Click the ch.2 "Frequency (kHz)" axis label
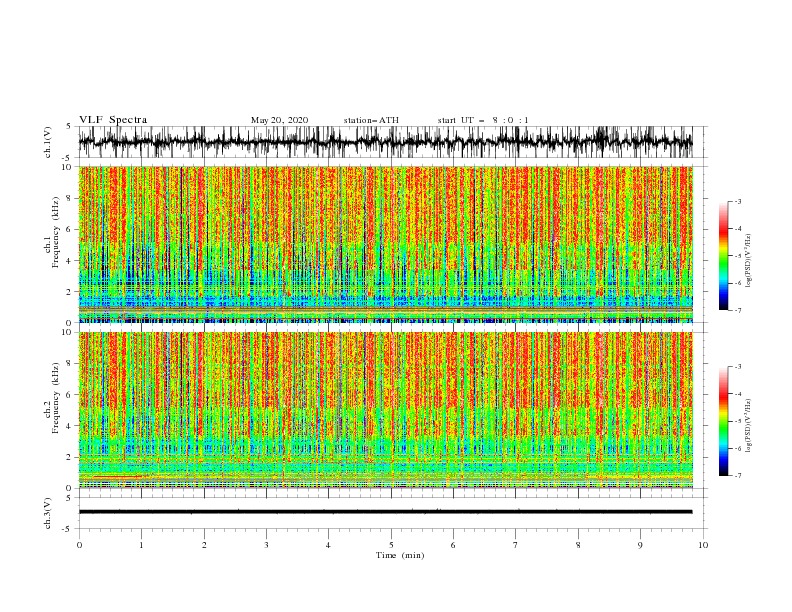 pos(56,398)
